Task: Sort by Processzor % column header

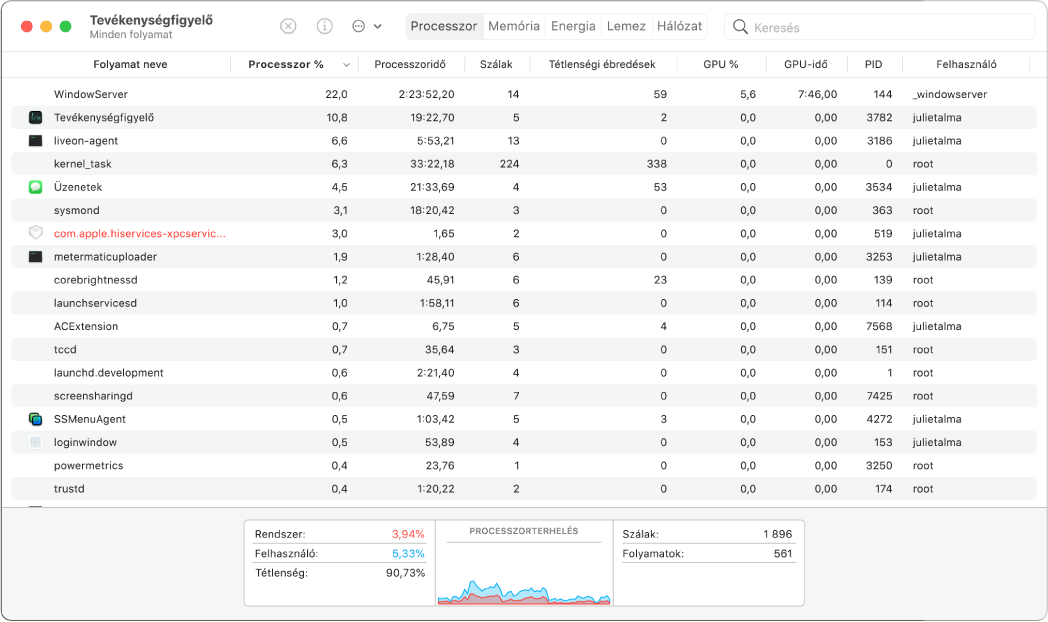Action: pos(285,64)
